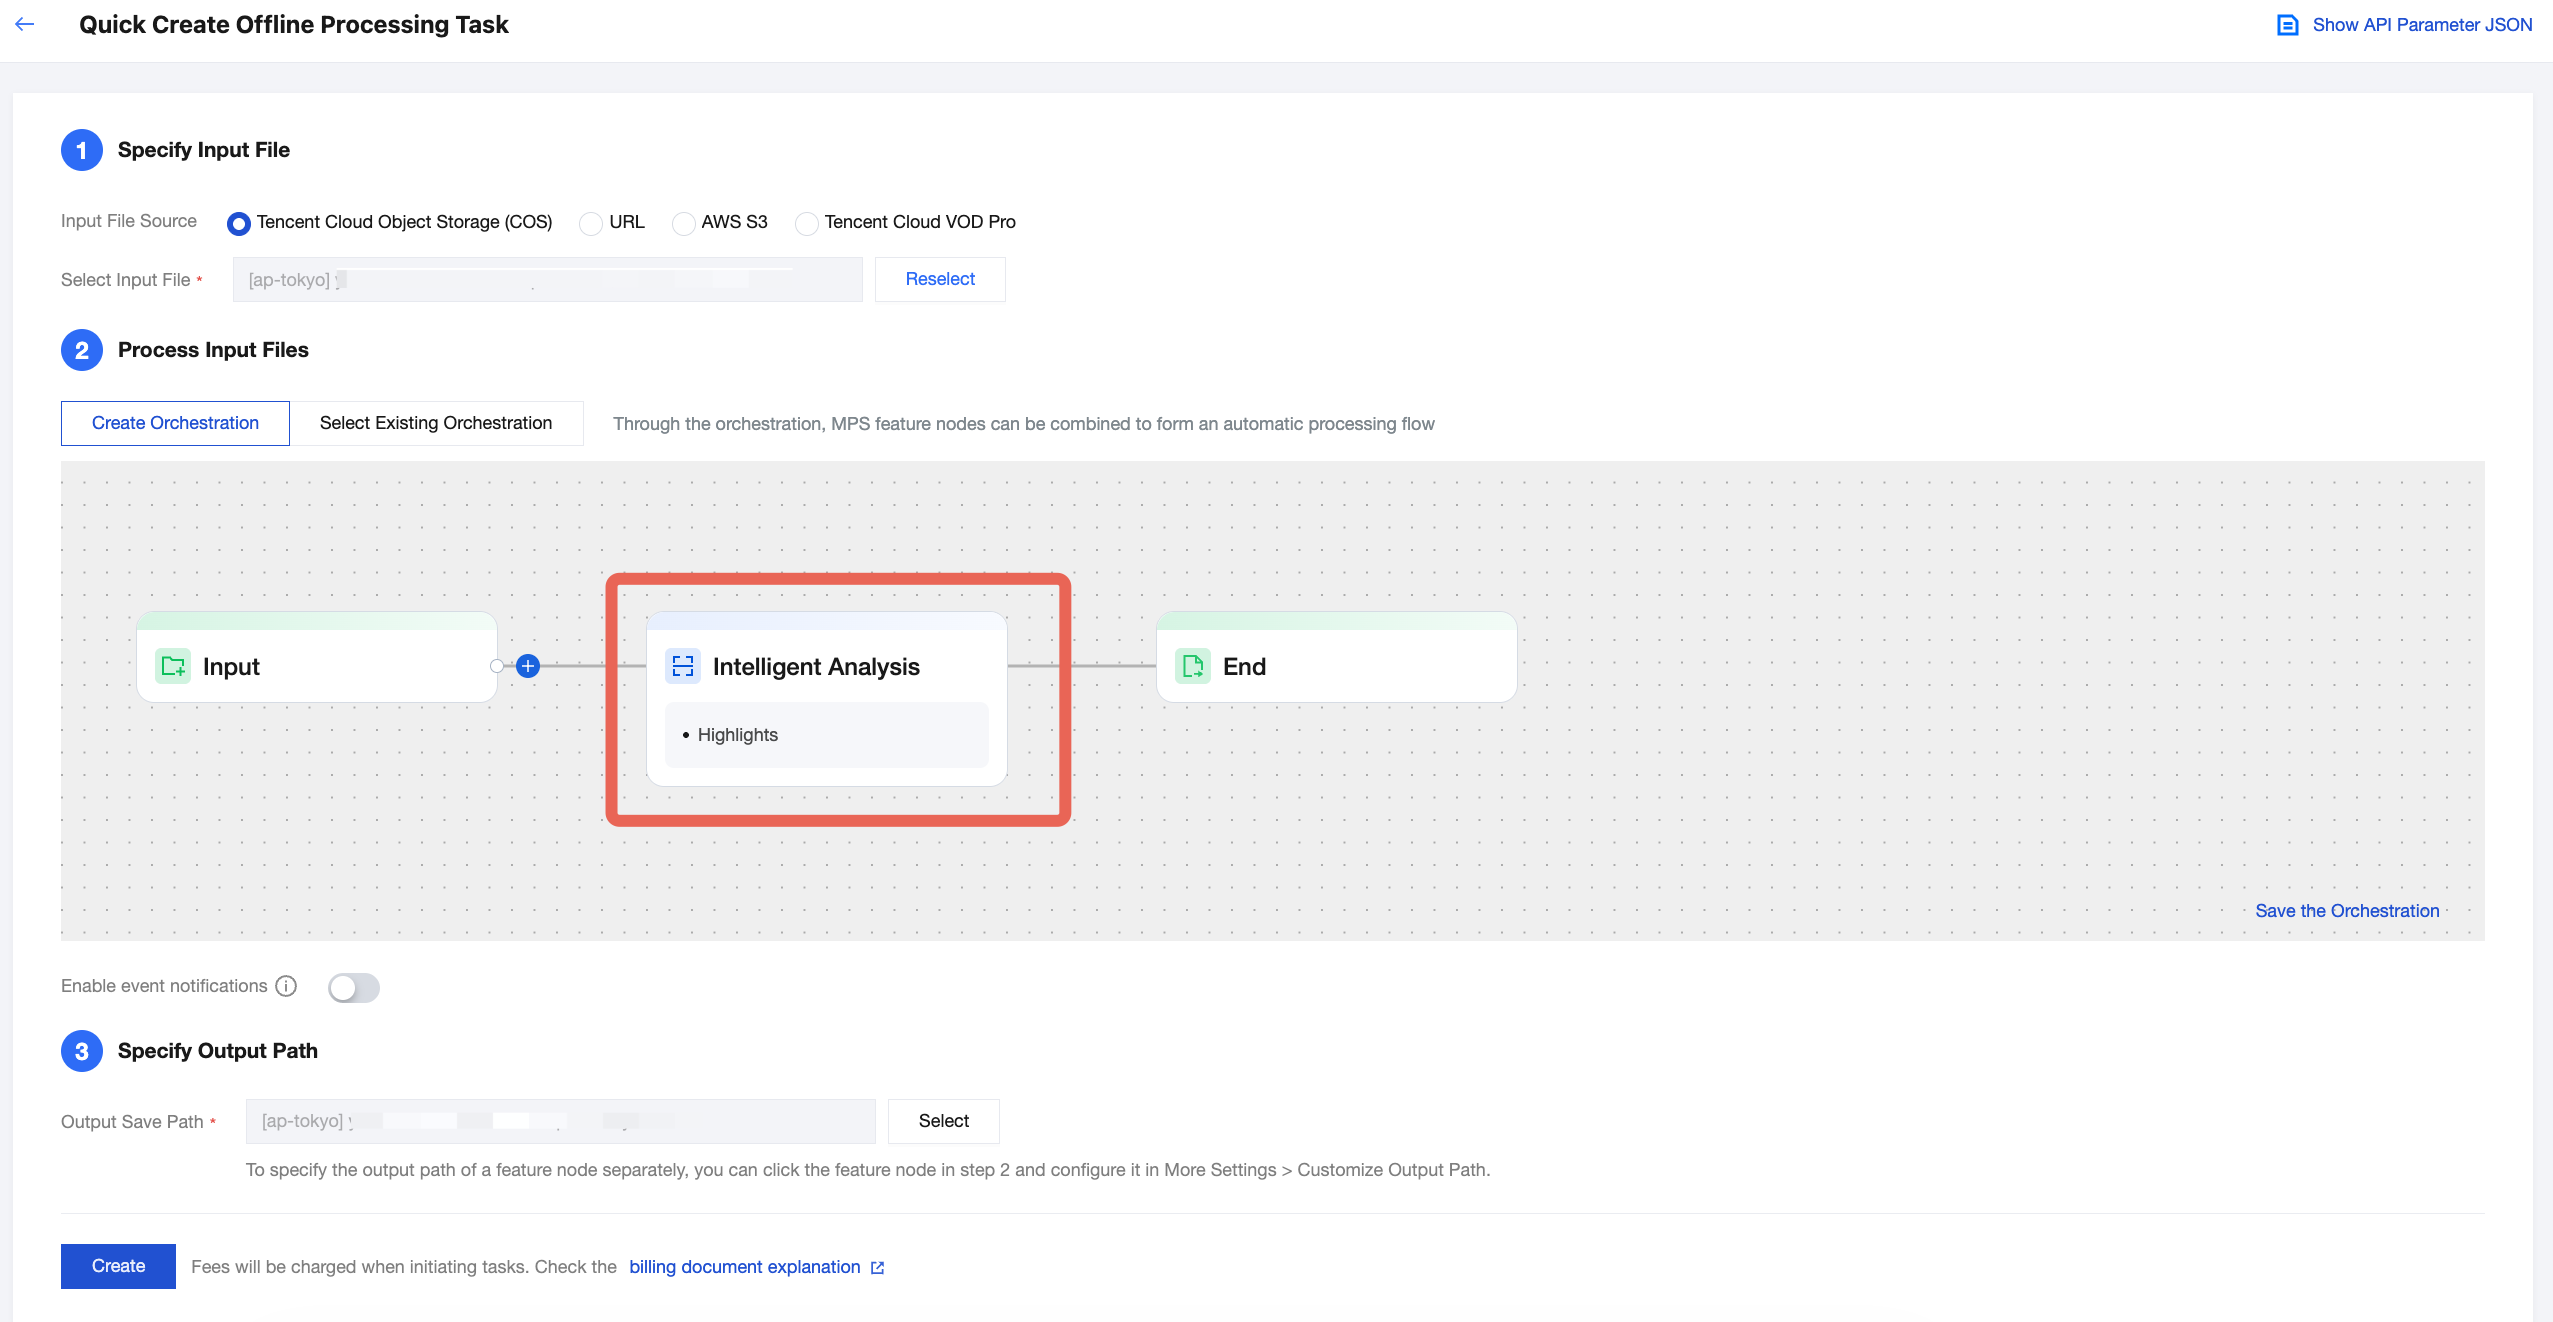Switch to Create Orchestration tab
2553x1322 pixels.
tap(175, 423)
